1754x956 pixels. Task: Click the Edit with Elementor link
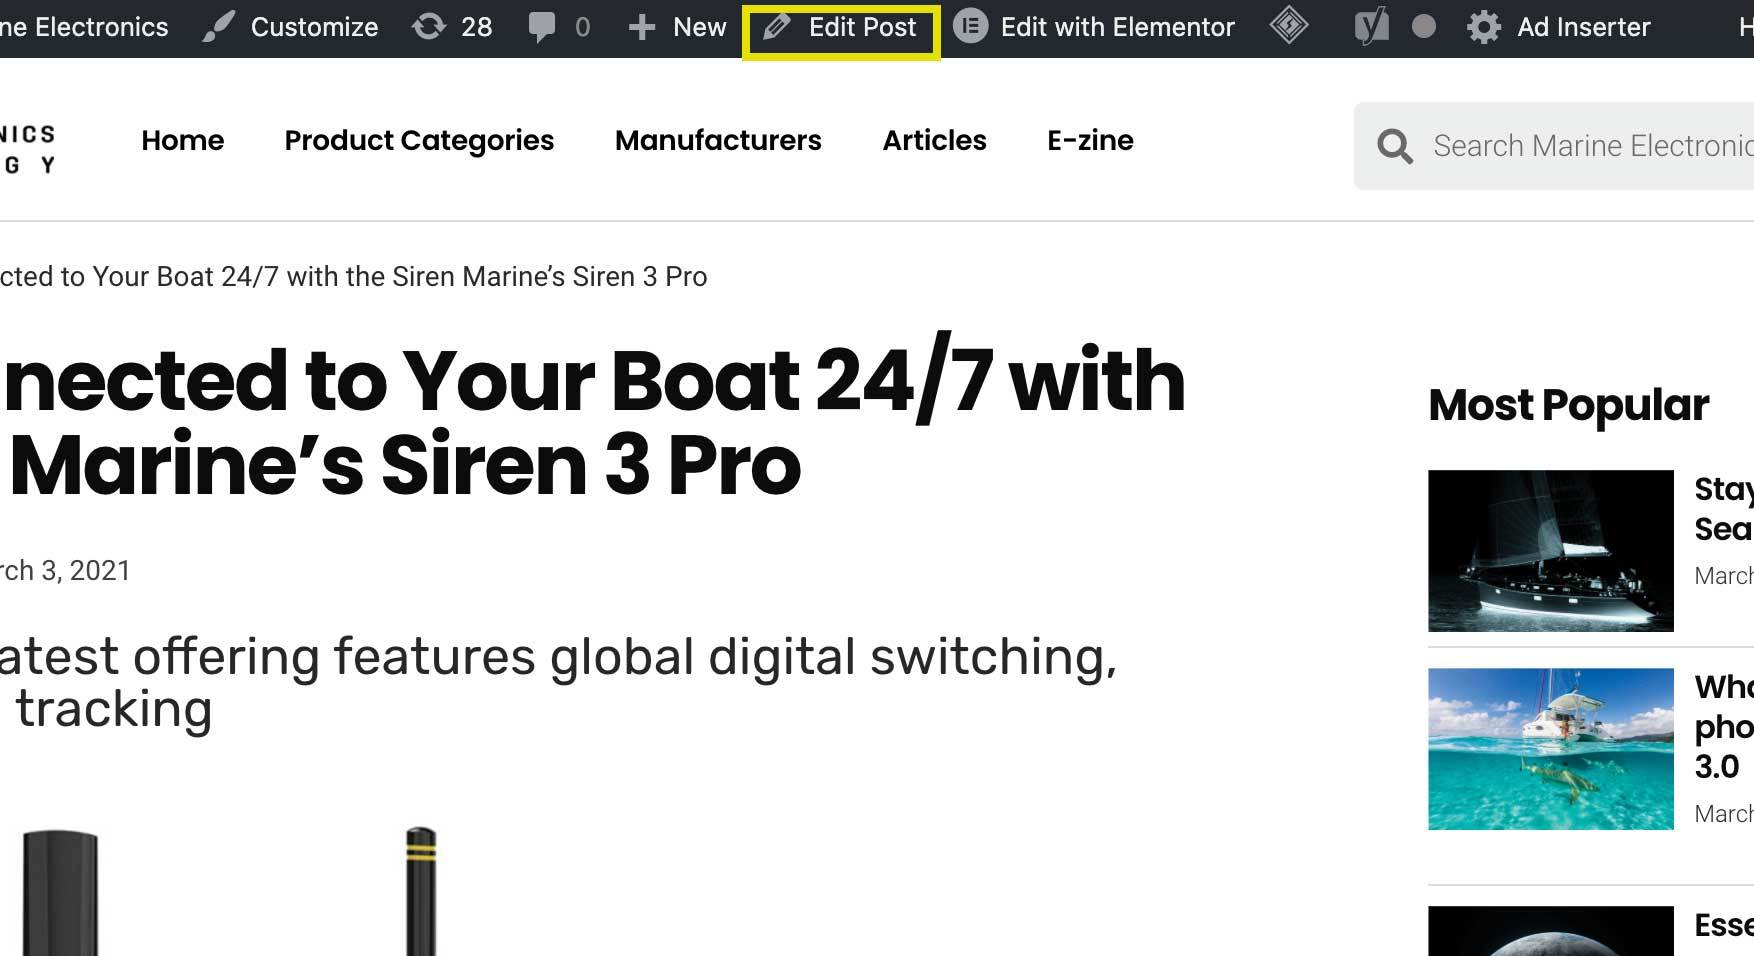click(x=1117, y=27)
